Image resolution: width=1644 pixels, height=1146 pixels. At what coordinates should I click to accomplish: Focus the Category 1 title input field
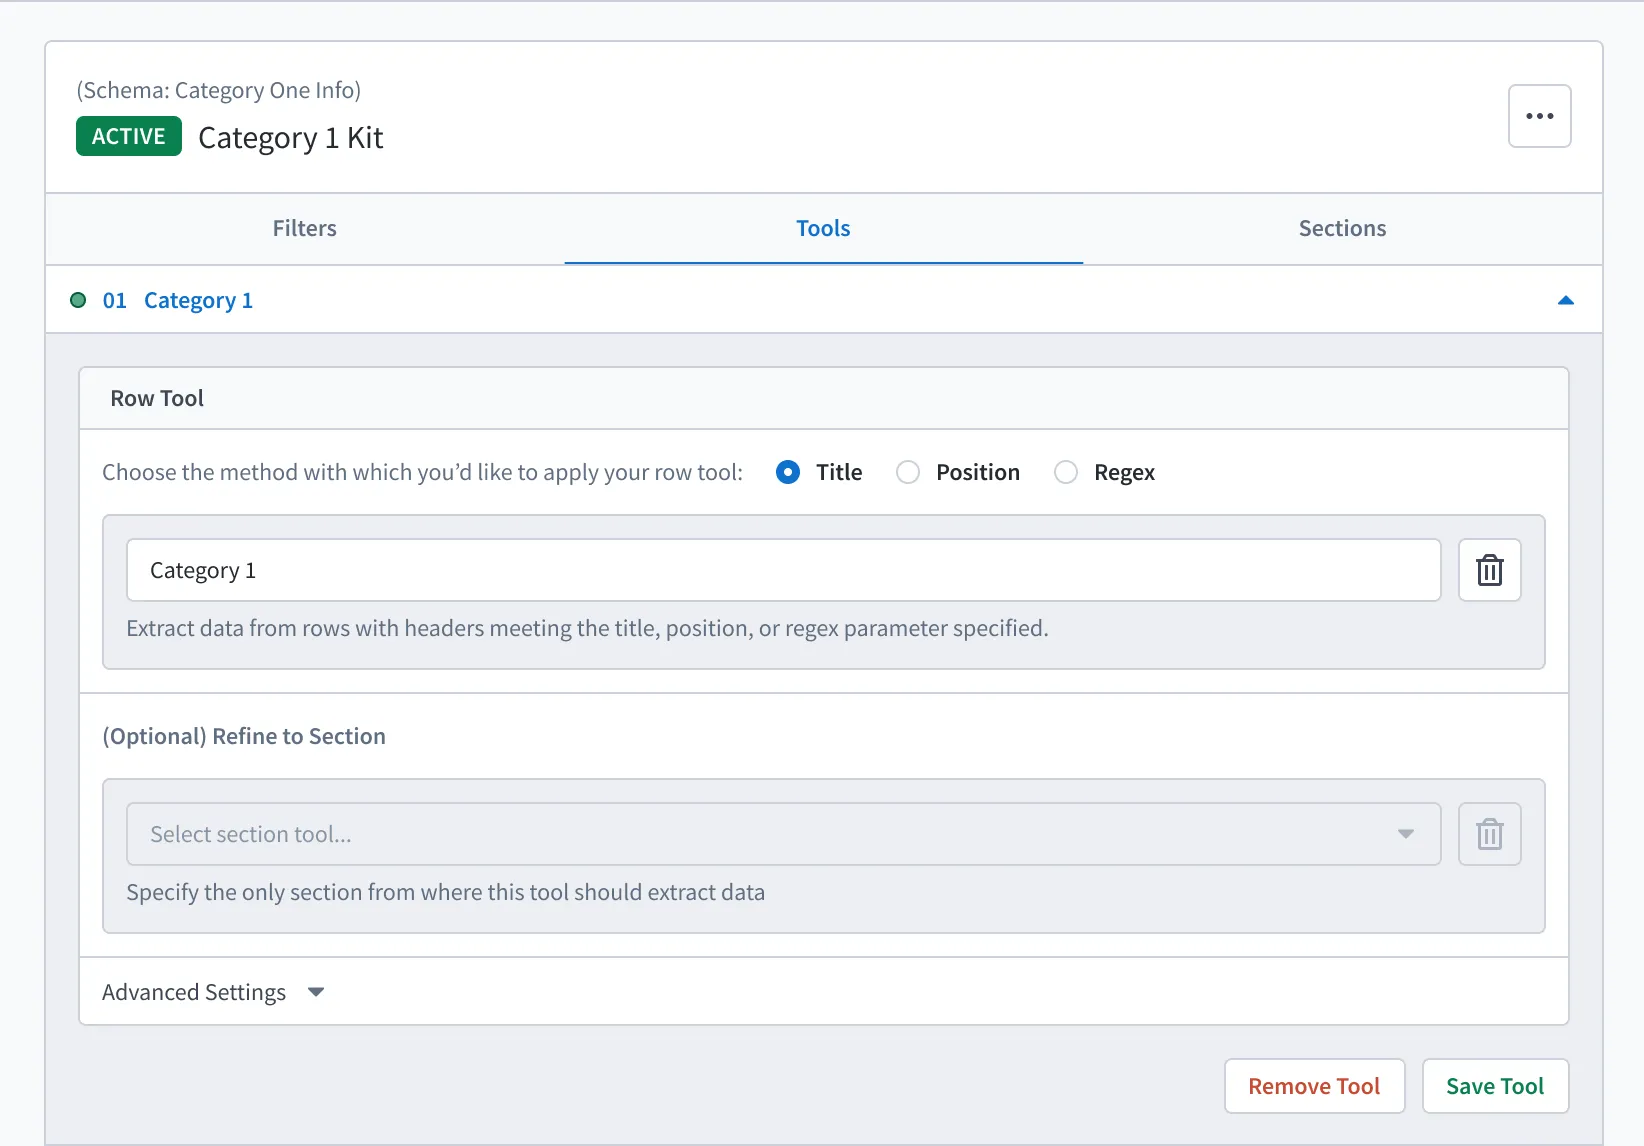pos(783,570)
